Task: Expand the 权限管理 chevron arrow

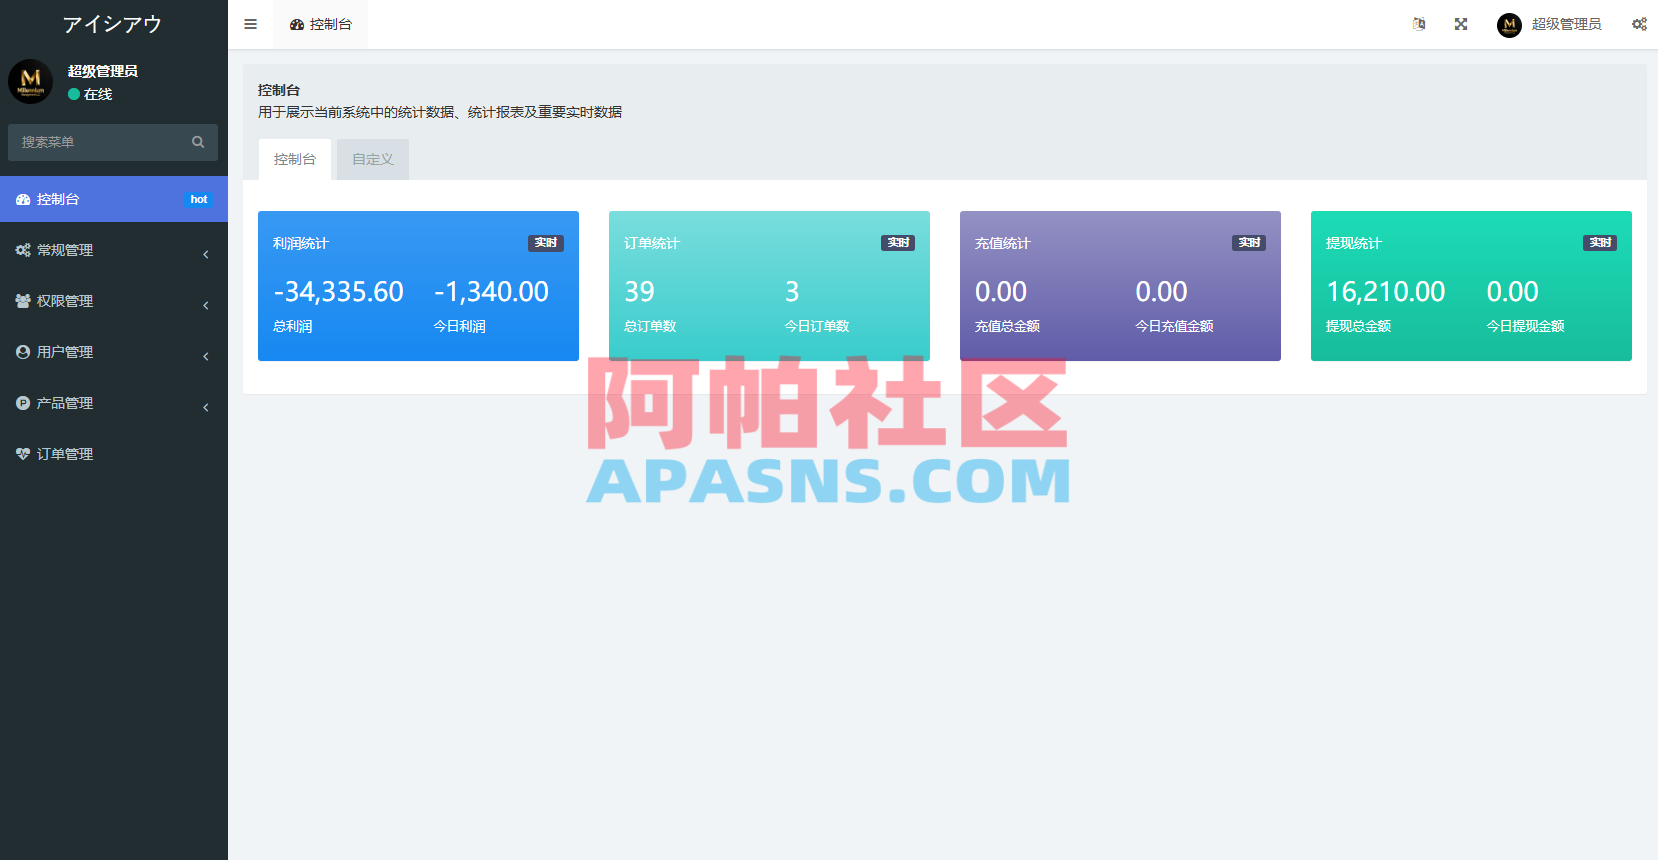Action: (206, 305)
